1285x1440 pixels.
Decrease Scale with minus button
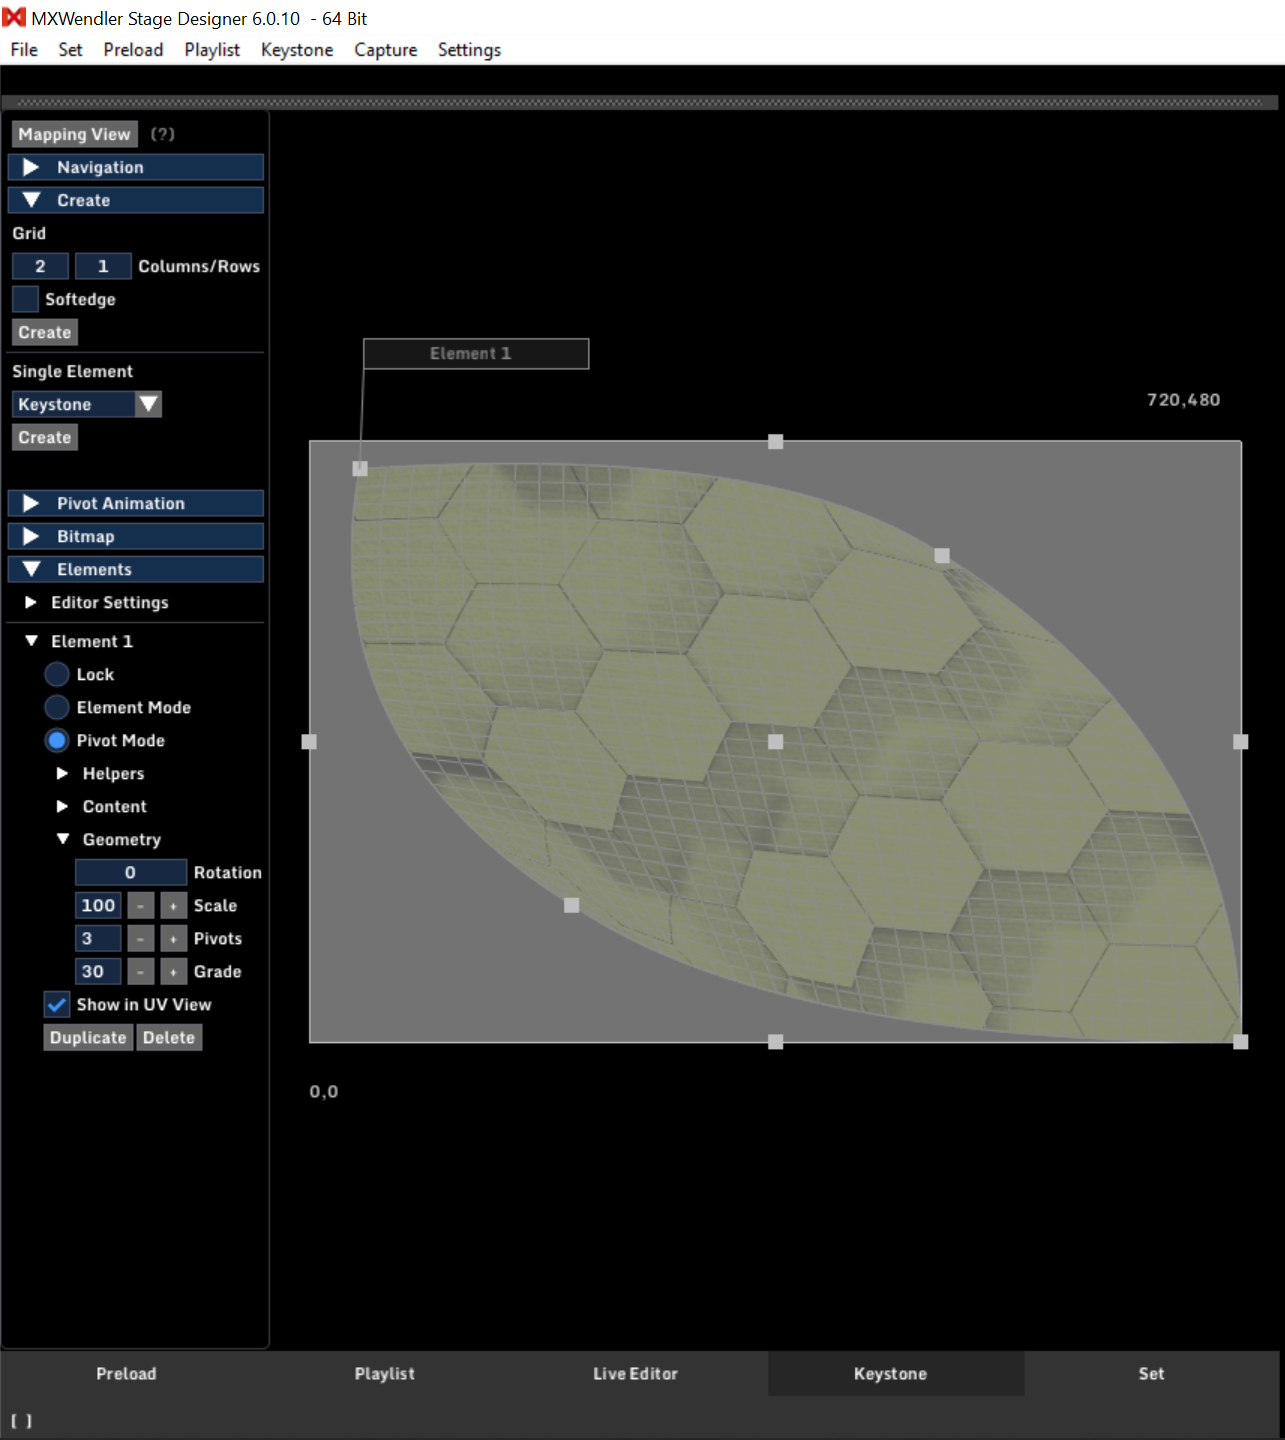pos(141,905)
